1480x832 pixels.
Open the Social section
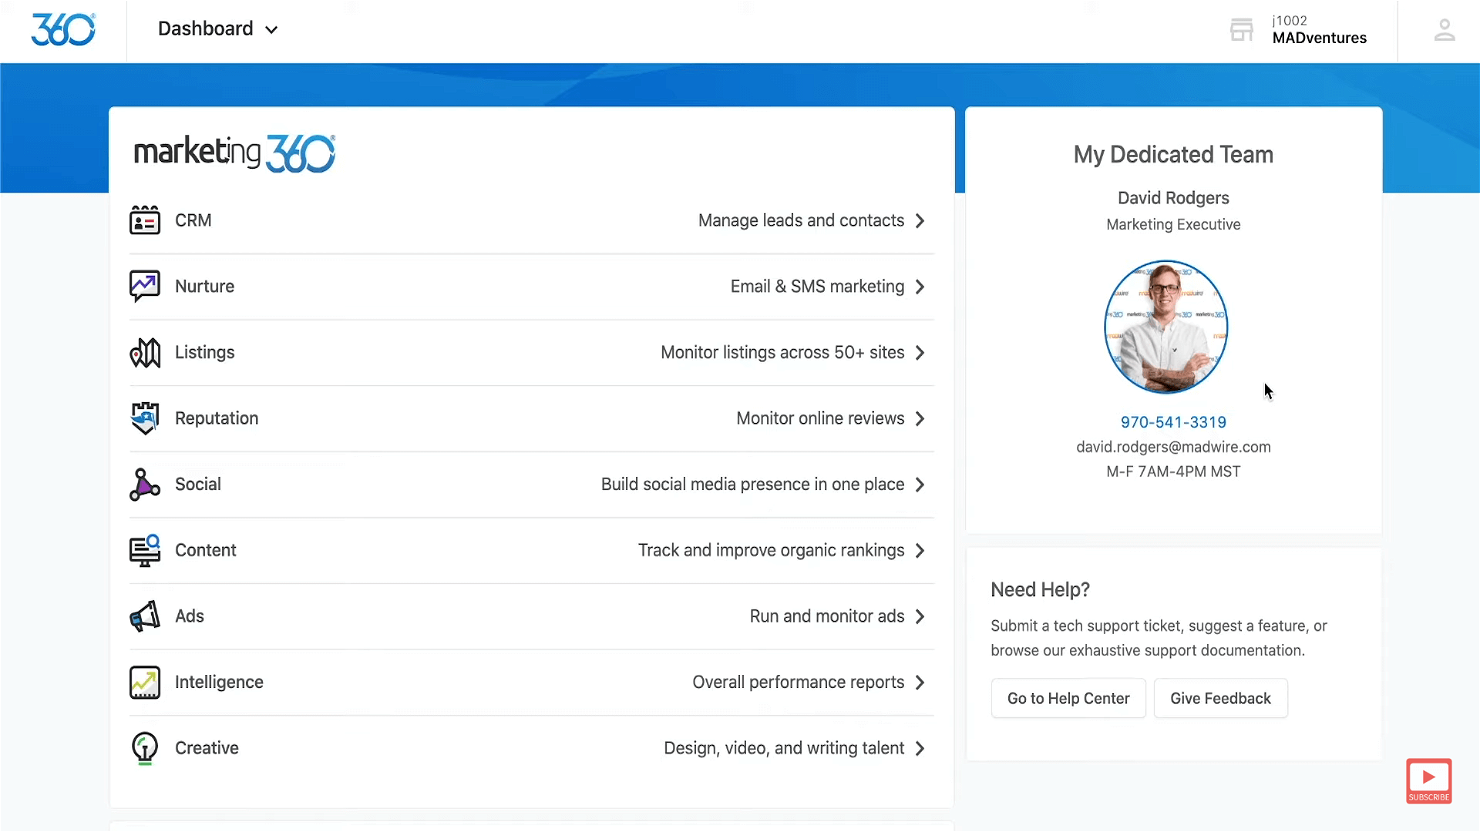coord(198,484)
